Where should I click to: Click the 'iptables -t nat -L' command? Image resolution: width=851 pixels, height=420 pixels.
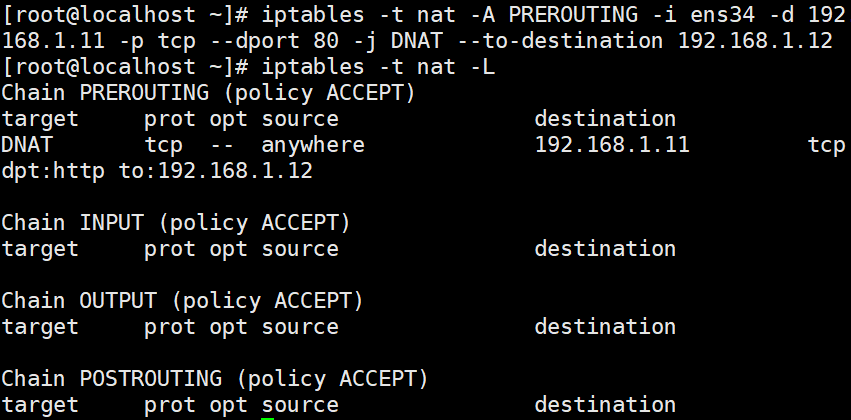pyautogui.click(x=378, y=67)
